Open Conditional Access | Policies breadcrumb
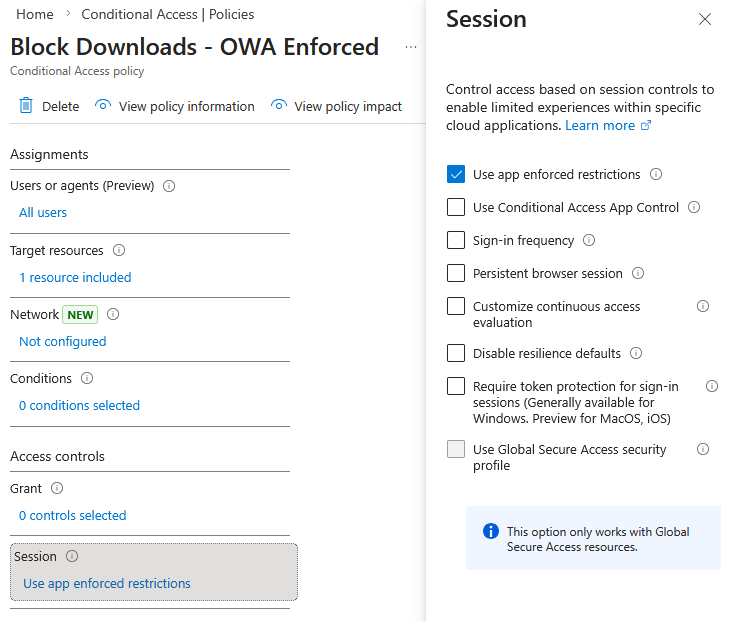The height and width of the screenshot is (621, 733). coord(167,14)
